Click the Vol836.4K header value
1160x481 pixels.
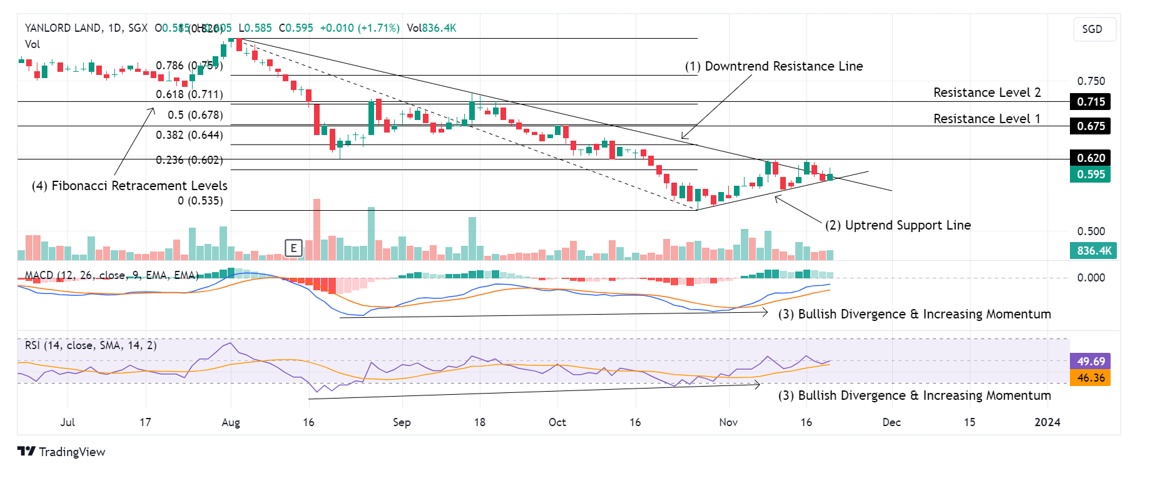(433, 28)
